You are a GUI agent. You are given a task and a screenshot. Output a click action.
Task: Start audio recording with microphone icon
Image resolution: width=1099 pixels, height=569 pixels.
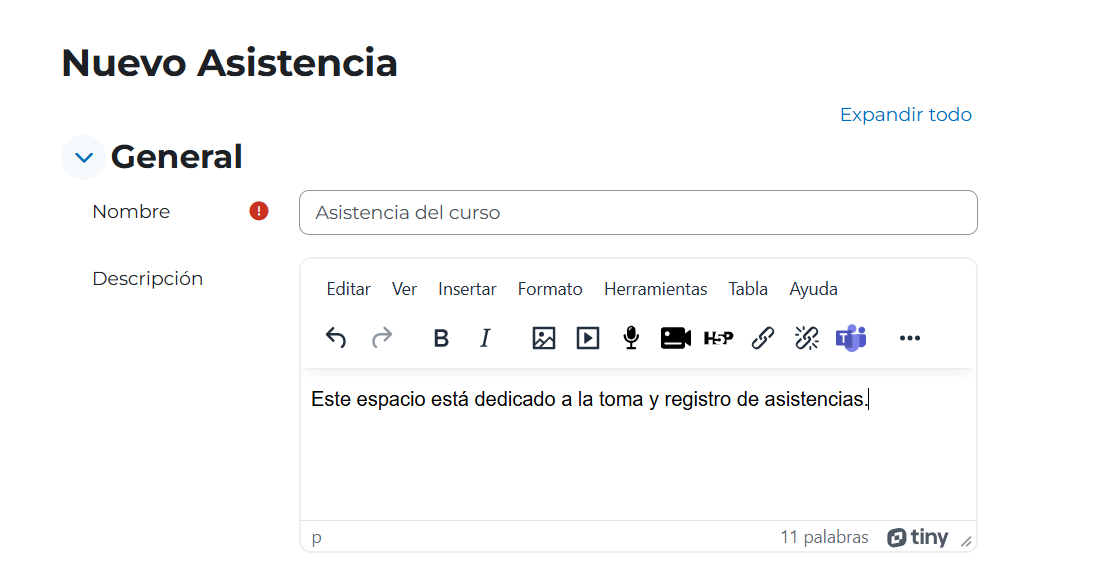click(x=632, y=338)
